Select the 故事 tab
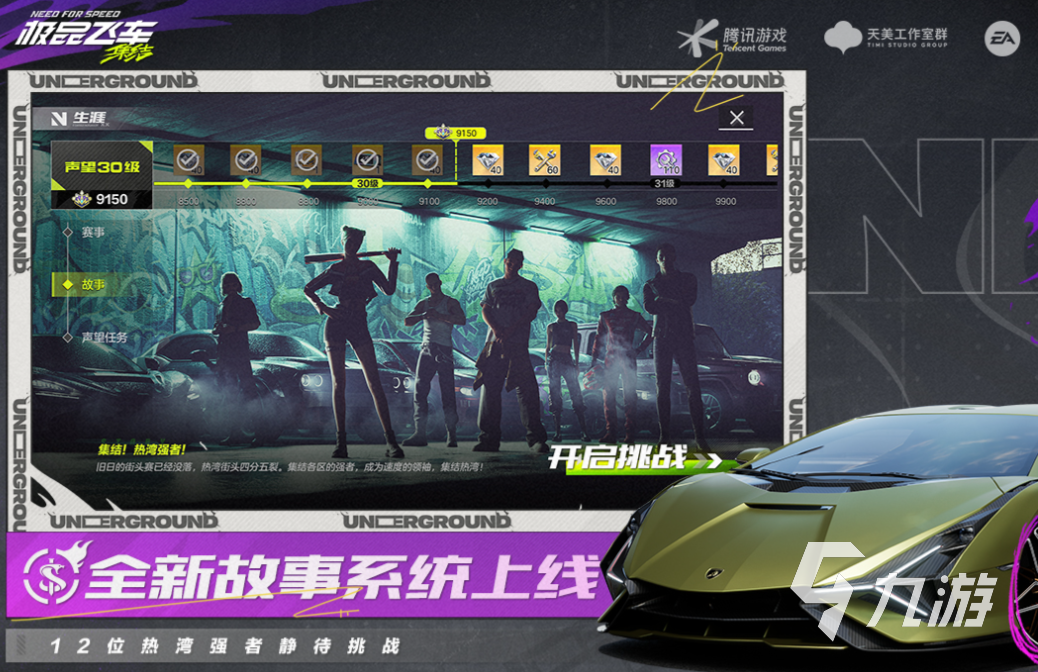 (x=92, y=285)
